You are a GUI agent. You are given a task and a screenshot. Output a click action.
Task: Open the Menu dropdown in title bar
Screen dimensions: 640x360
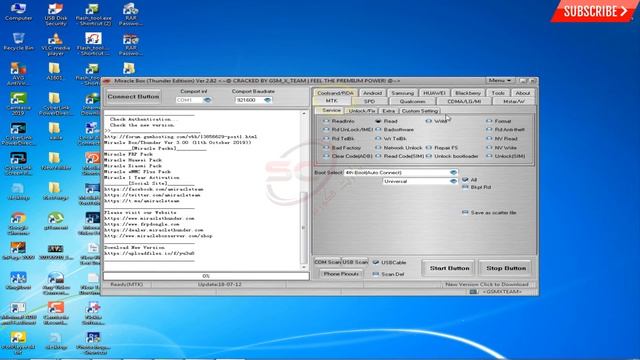pyautogui.click(x=500, y=80)
